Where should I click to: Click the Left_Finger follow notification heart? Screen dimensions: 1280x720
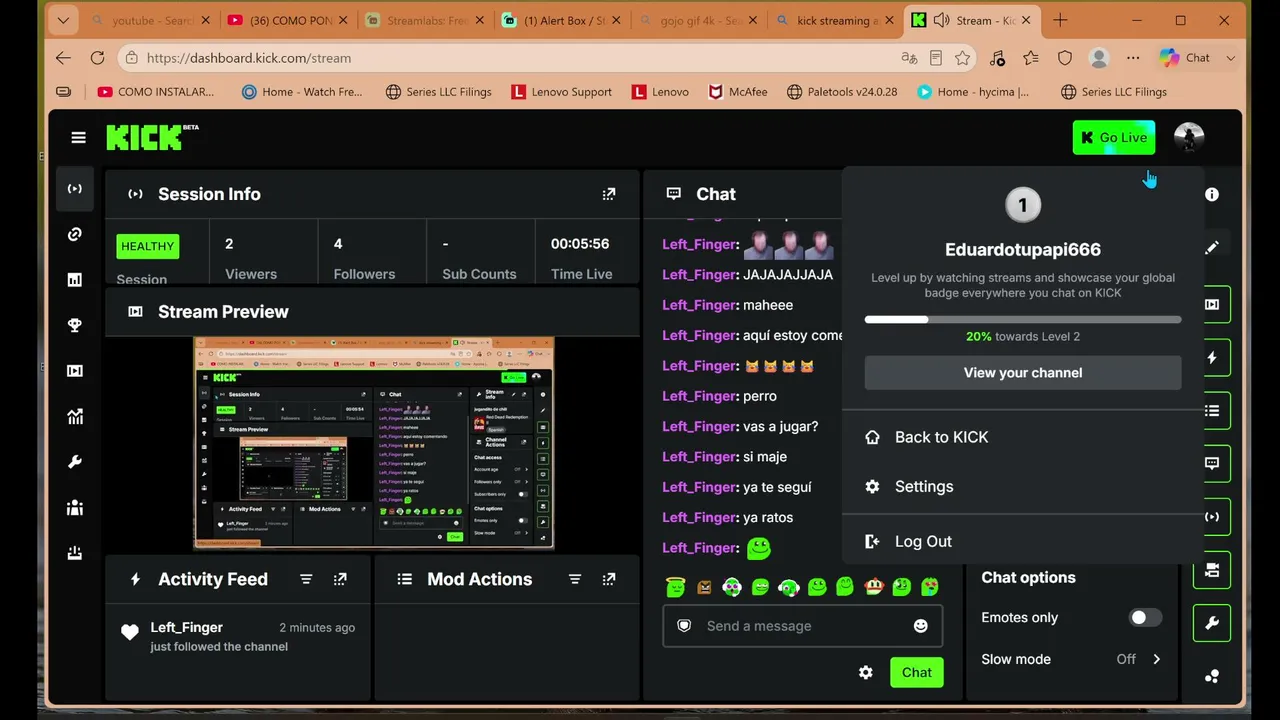pyautogui.click(x=129, y=632)
